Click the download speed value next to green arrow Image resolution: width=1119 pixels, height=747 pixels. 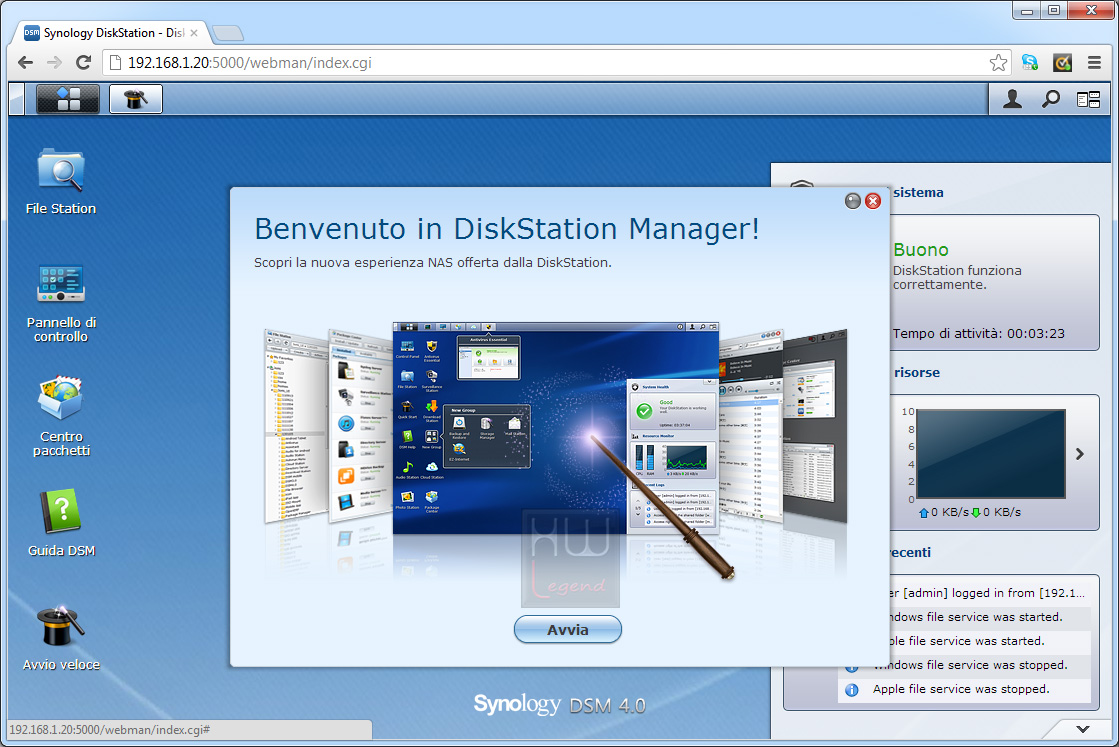coord(1002,512)
